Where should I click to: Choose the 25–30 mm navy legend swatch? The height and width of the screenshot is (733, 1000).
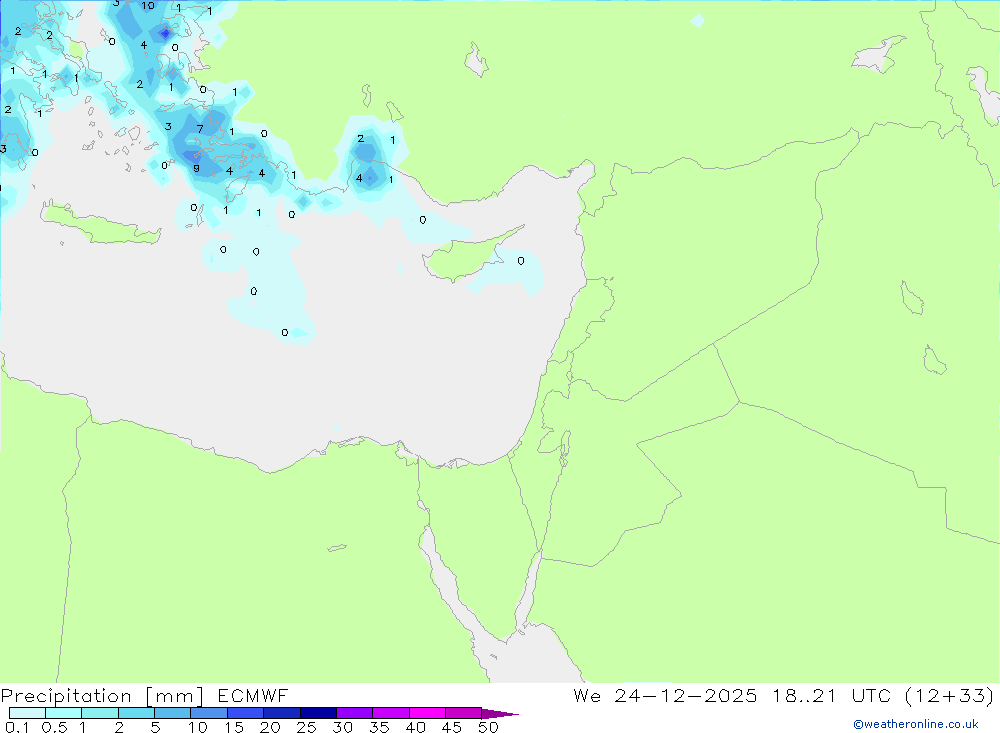click(318, 713)
